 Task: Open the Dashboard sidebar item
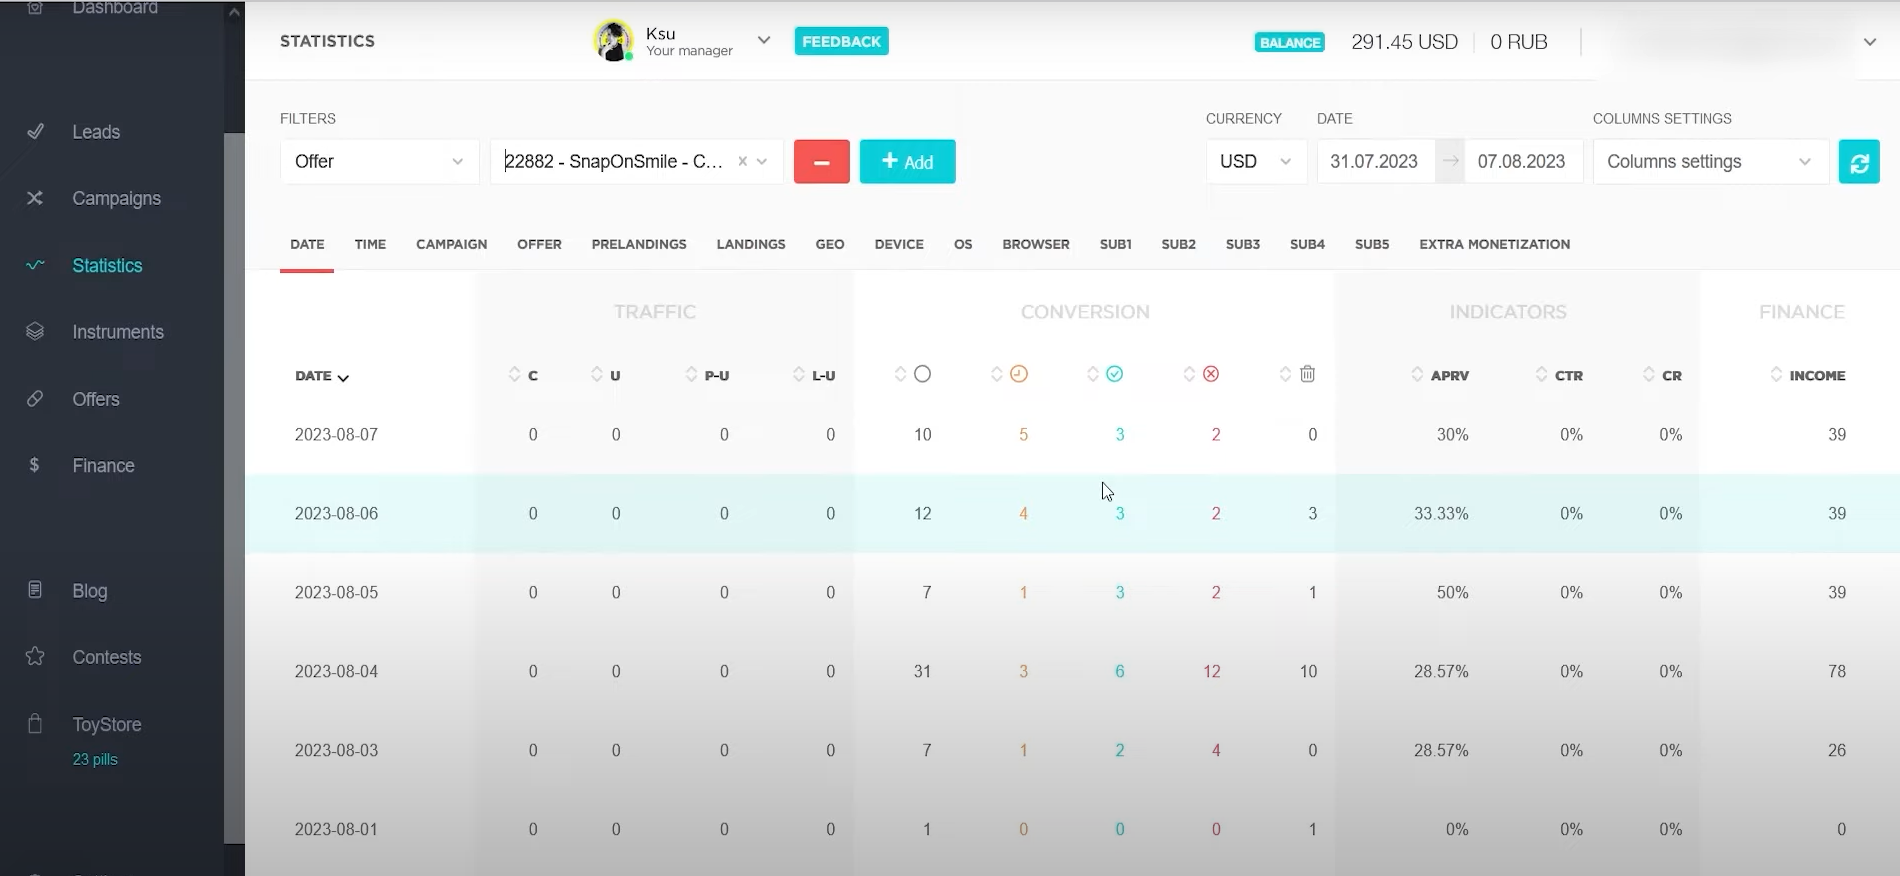coord(114,8)
